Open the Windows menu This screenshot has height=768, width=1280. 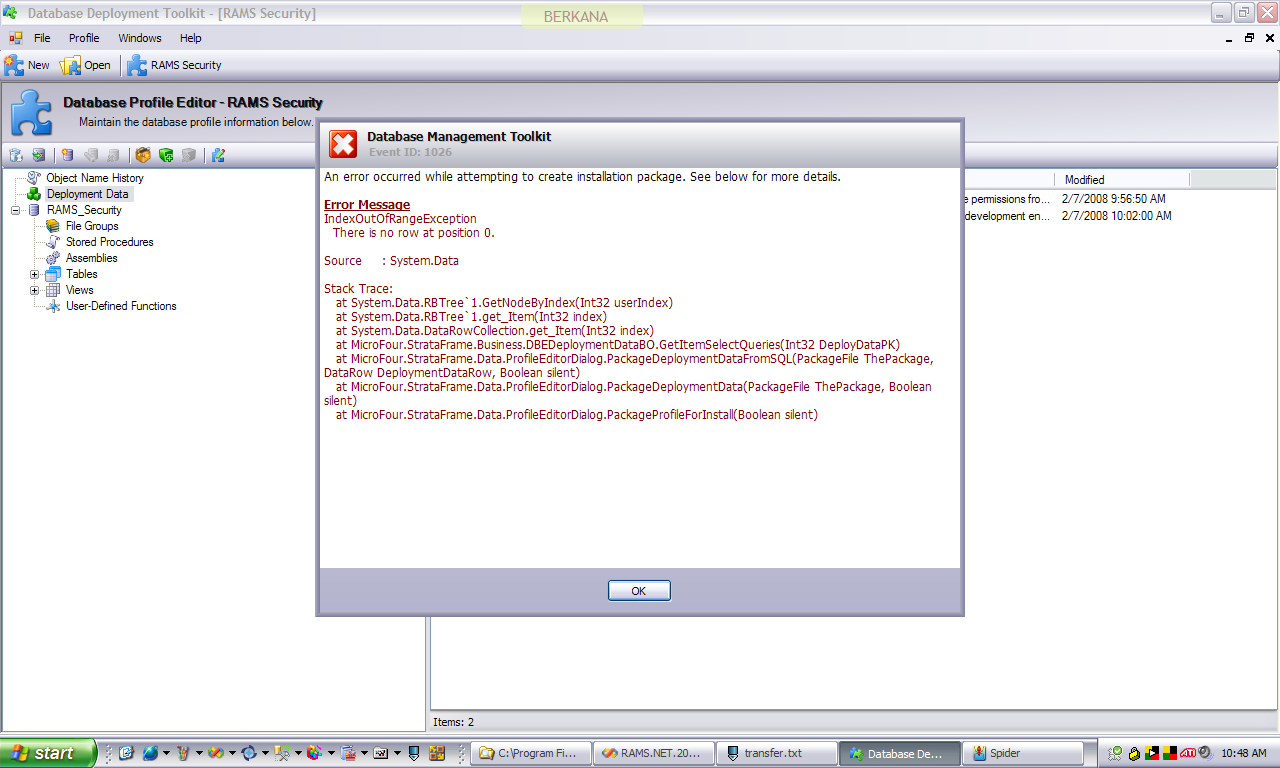[x=139, y=38]
